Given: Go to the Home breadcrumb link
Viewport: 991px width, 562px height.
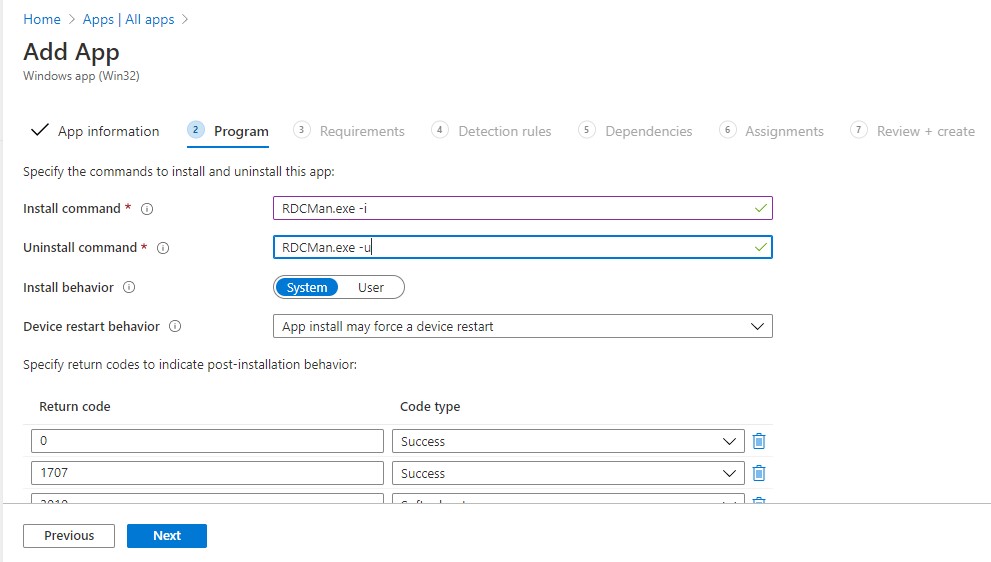Looking at the screenshot, I should [x=42, y=19].
